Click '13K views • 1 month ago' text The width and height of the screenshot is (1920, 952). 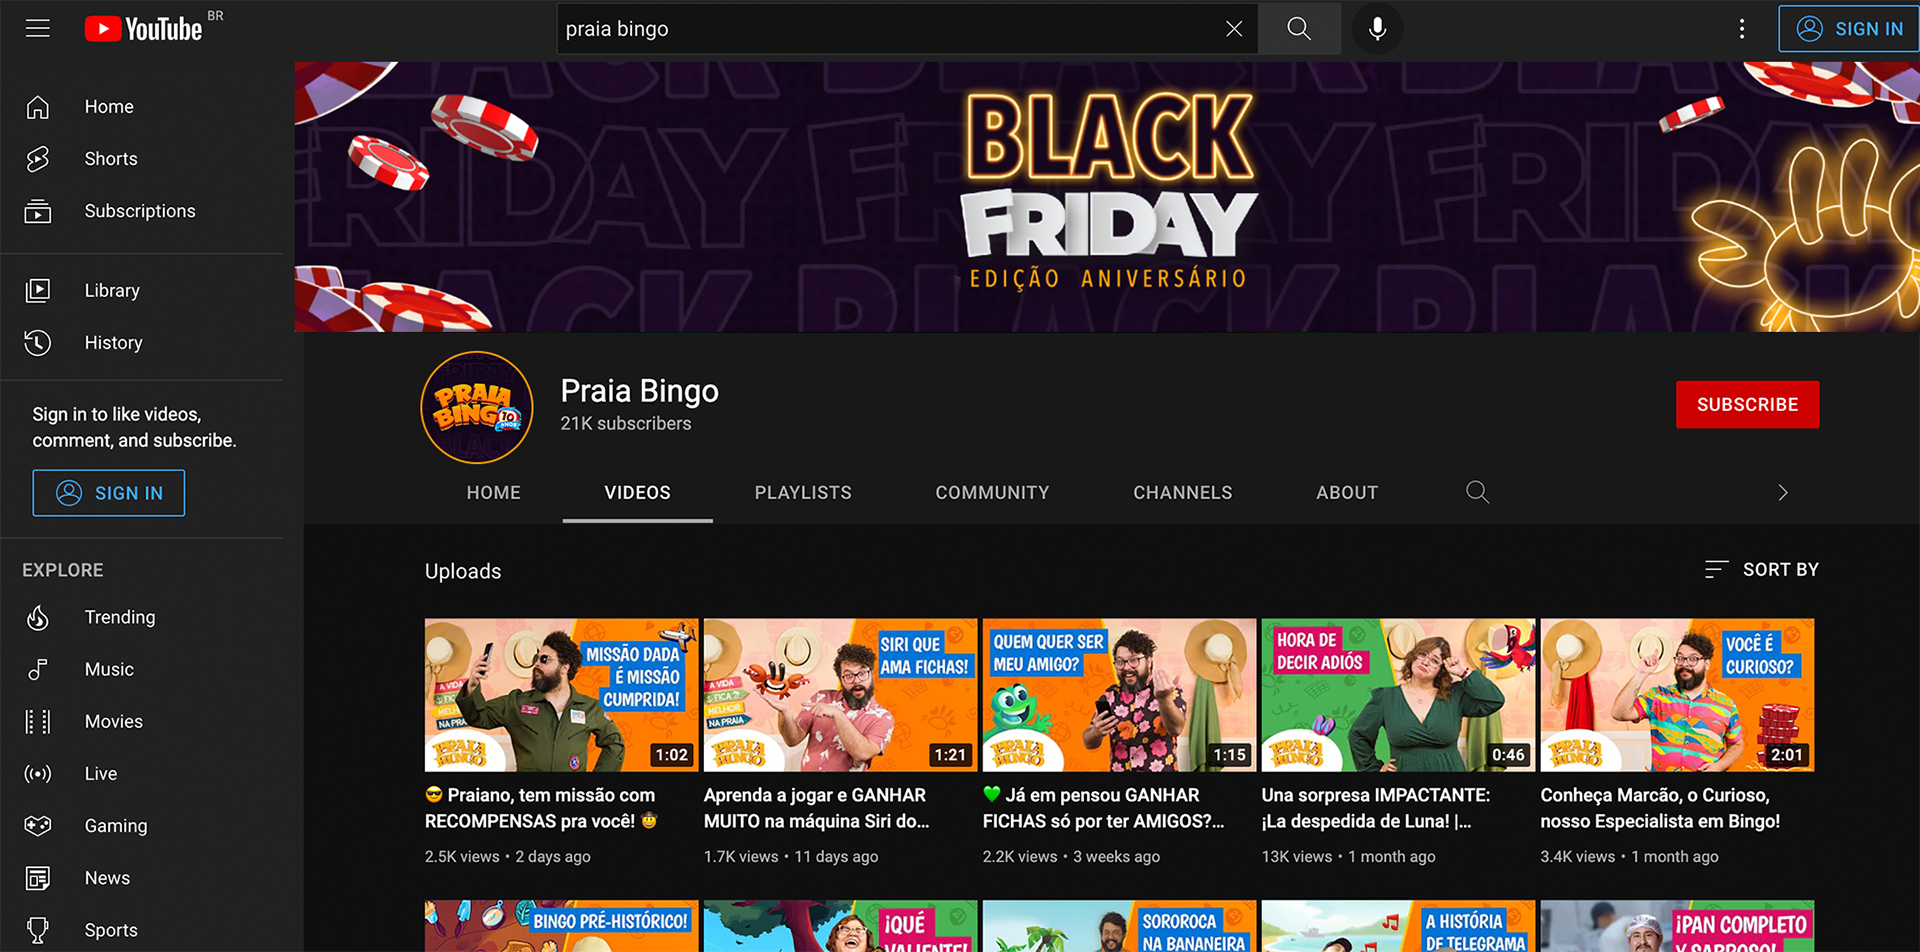(x=1348, y=857)
